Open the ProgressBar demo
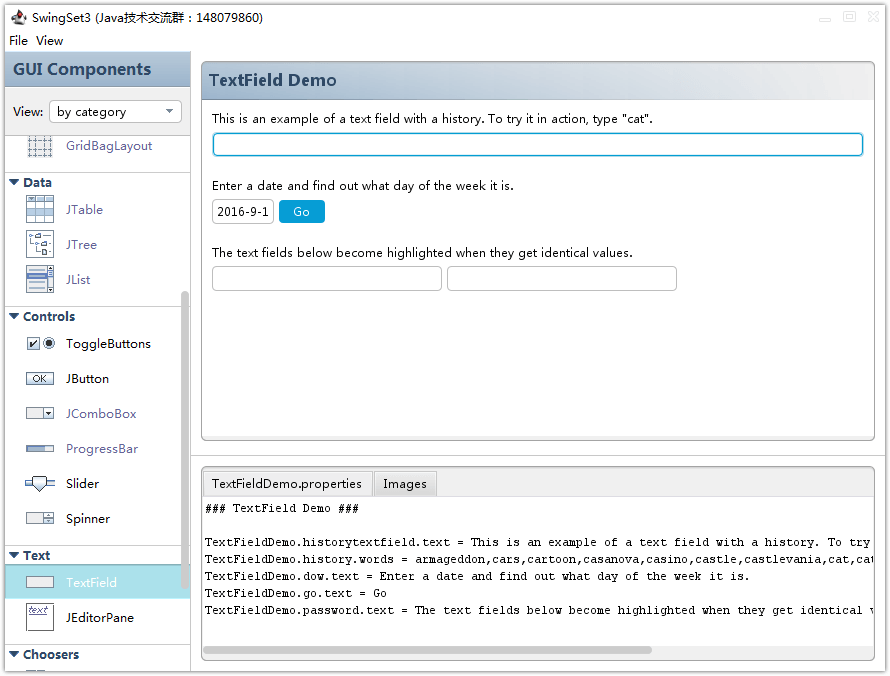This screenshot has width=890, height=676. 102,448
